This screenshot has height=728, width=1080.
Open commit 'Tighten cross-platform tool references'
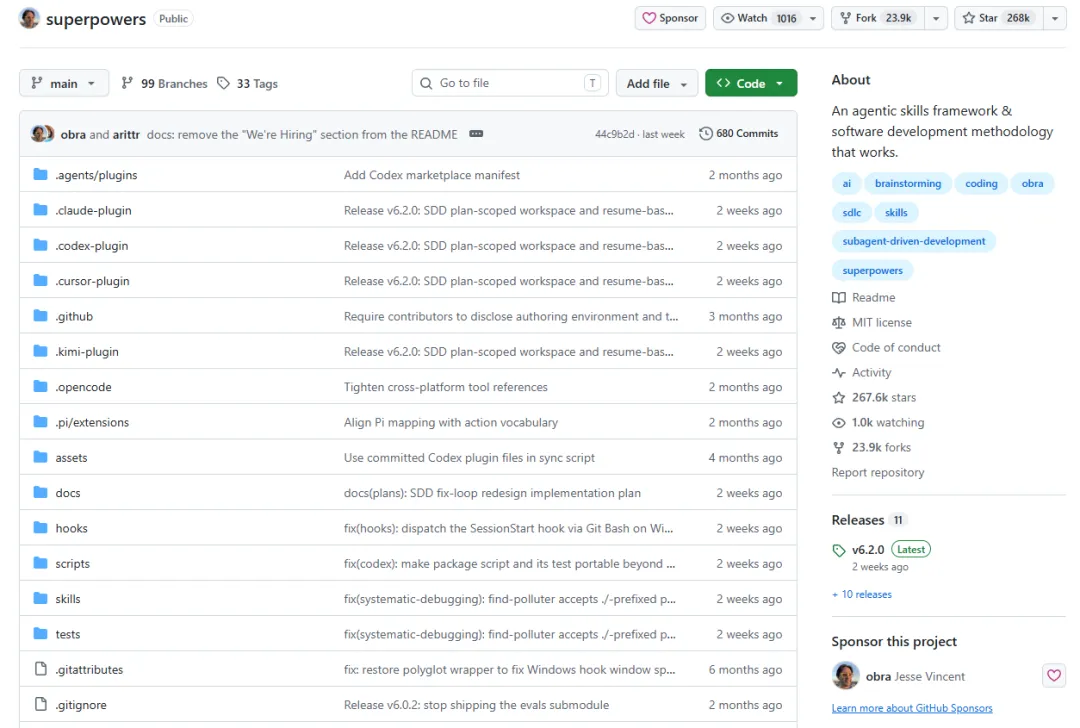(446, 387)
